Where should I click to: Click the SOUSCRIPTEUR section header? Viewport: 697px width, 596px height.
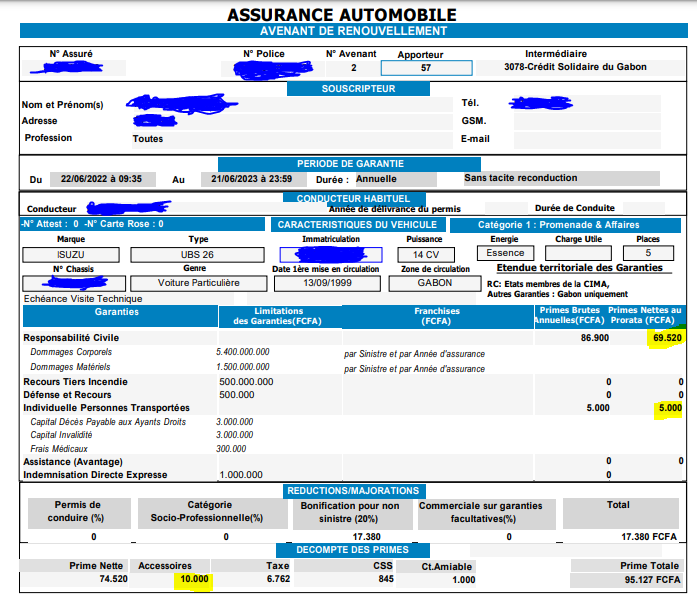tap(358, 88)
